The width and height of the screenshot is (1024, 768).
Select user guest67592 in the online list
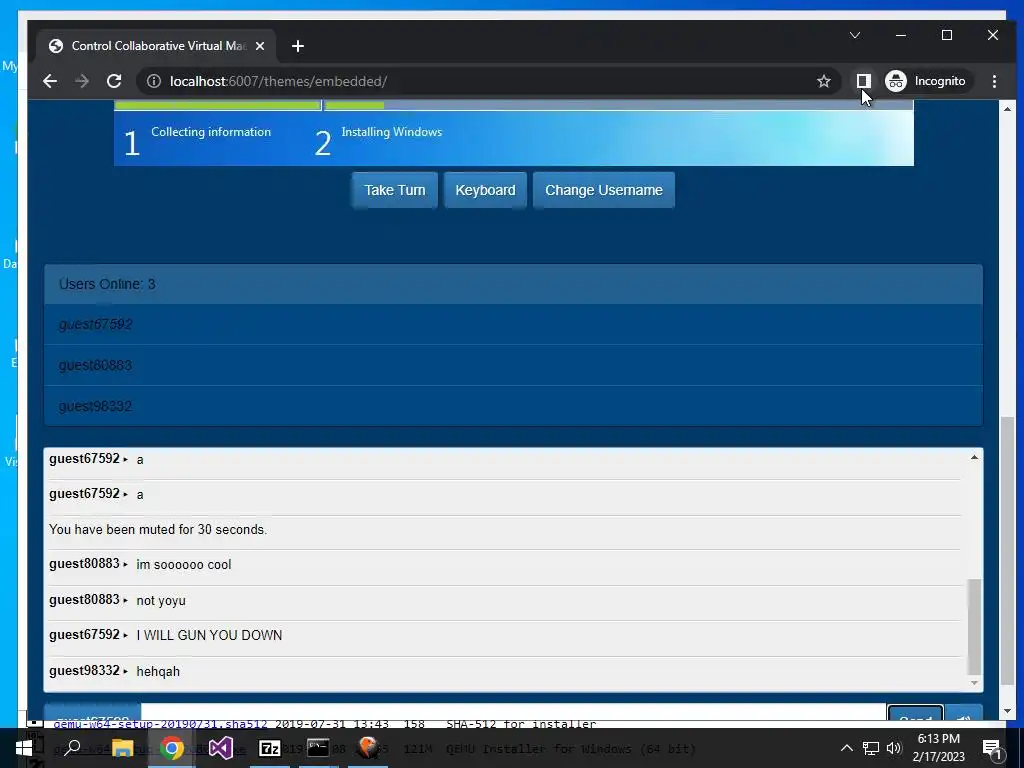(513, 324)
